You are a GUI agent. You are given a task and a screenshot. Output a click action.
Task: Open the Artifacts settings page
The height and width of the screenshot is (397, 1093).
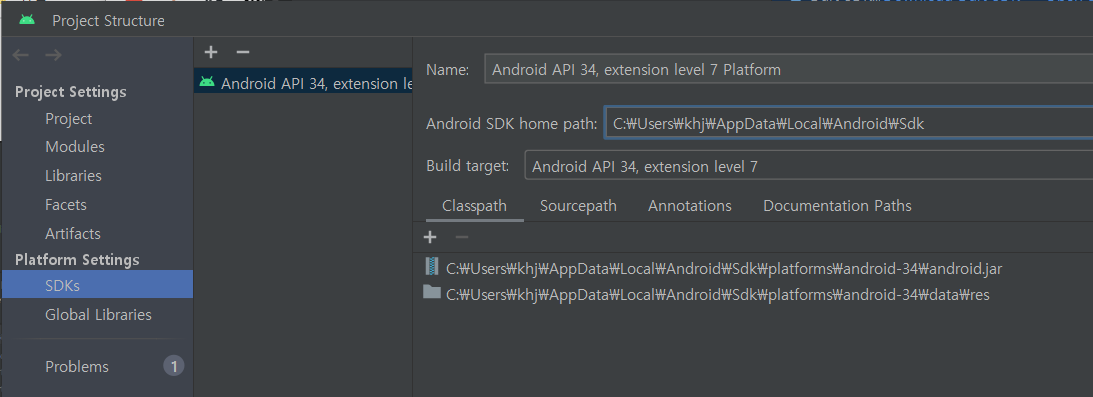tap(72, 234)
